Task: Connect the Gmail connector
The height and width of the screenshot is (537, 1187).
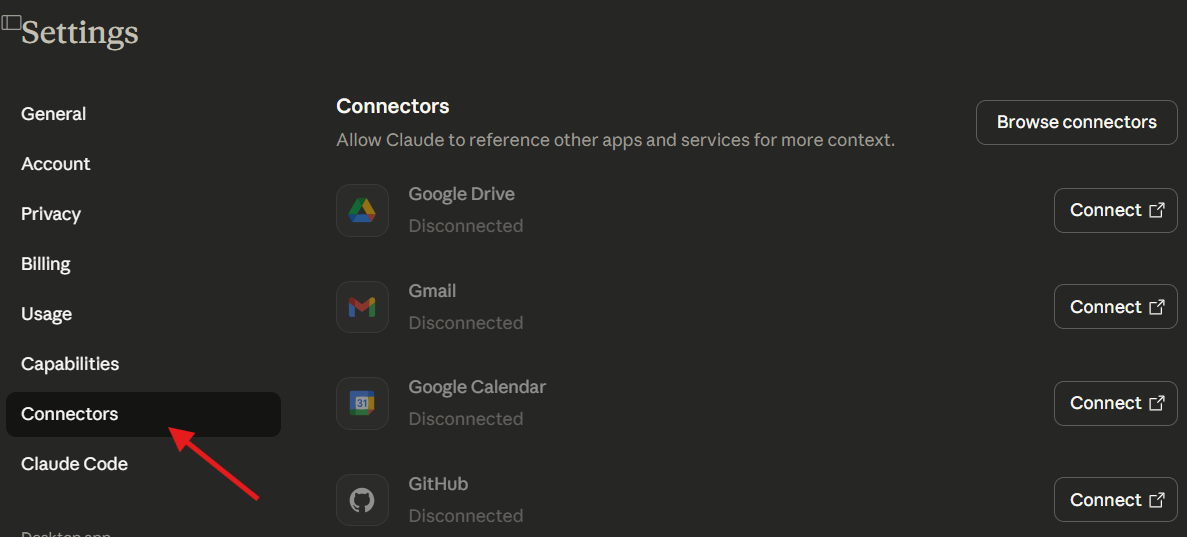Action: [x=1115, y=307]
